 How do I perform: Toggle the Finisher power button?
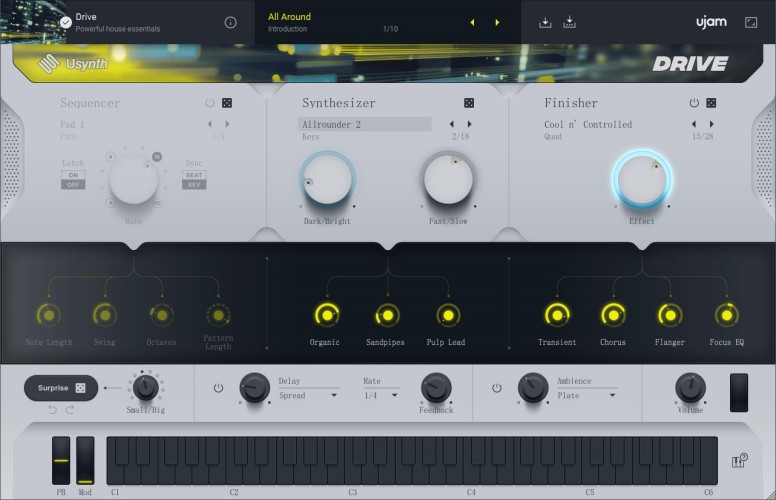pos(694,103)
